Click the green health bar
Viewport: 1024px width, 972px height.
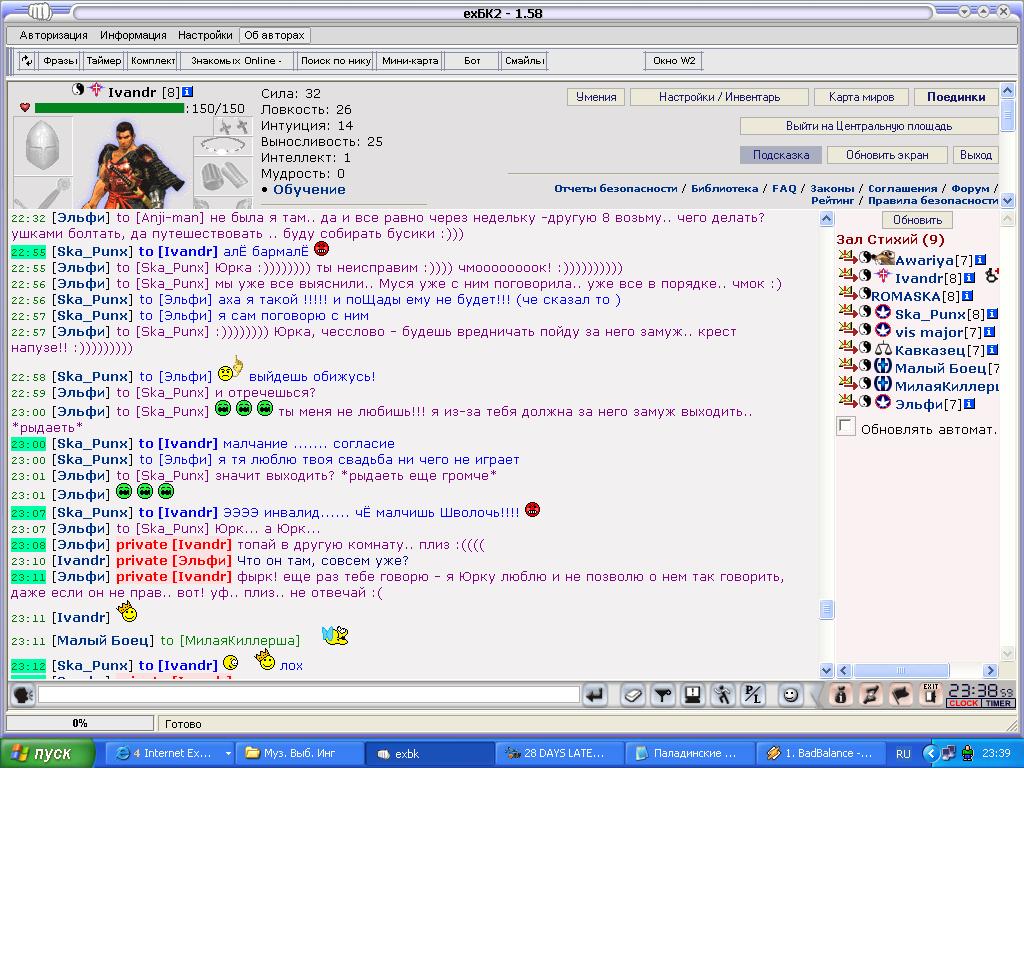click(109, 108)
